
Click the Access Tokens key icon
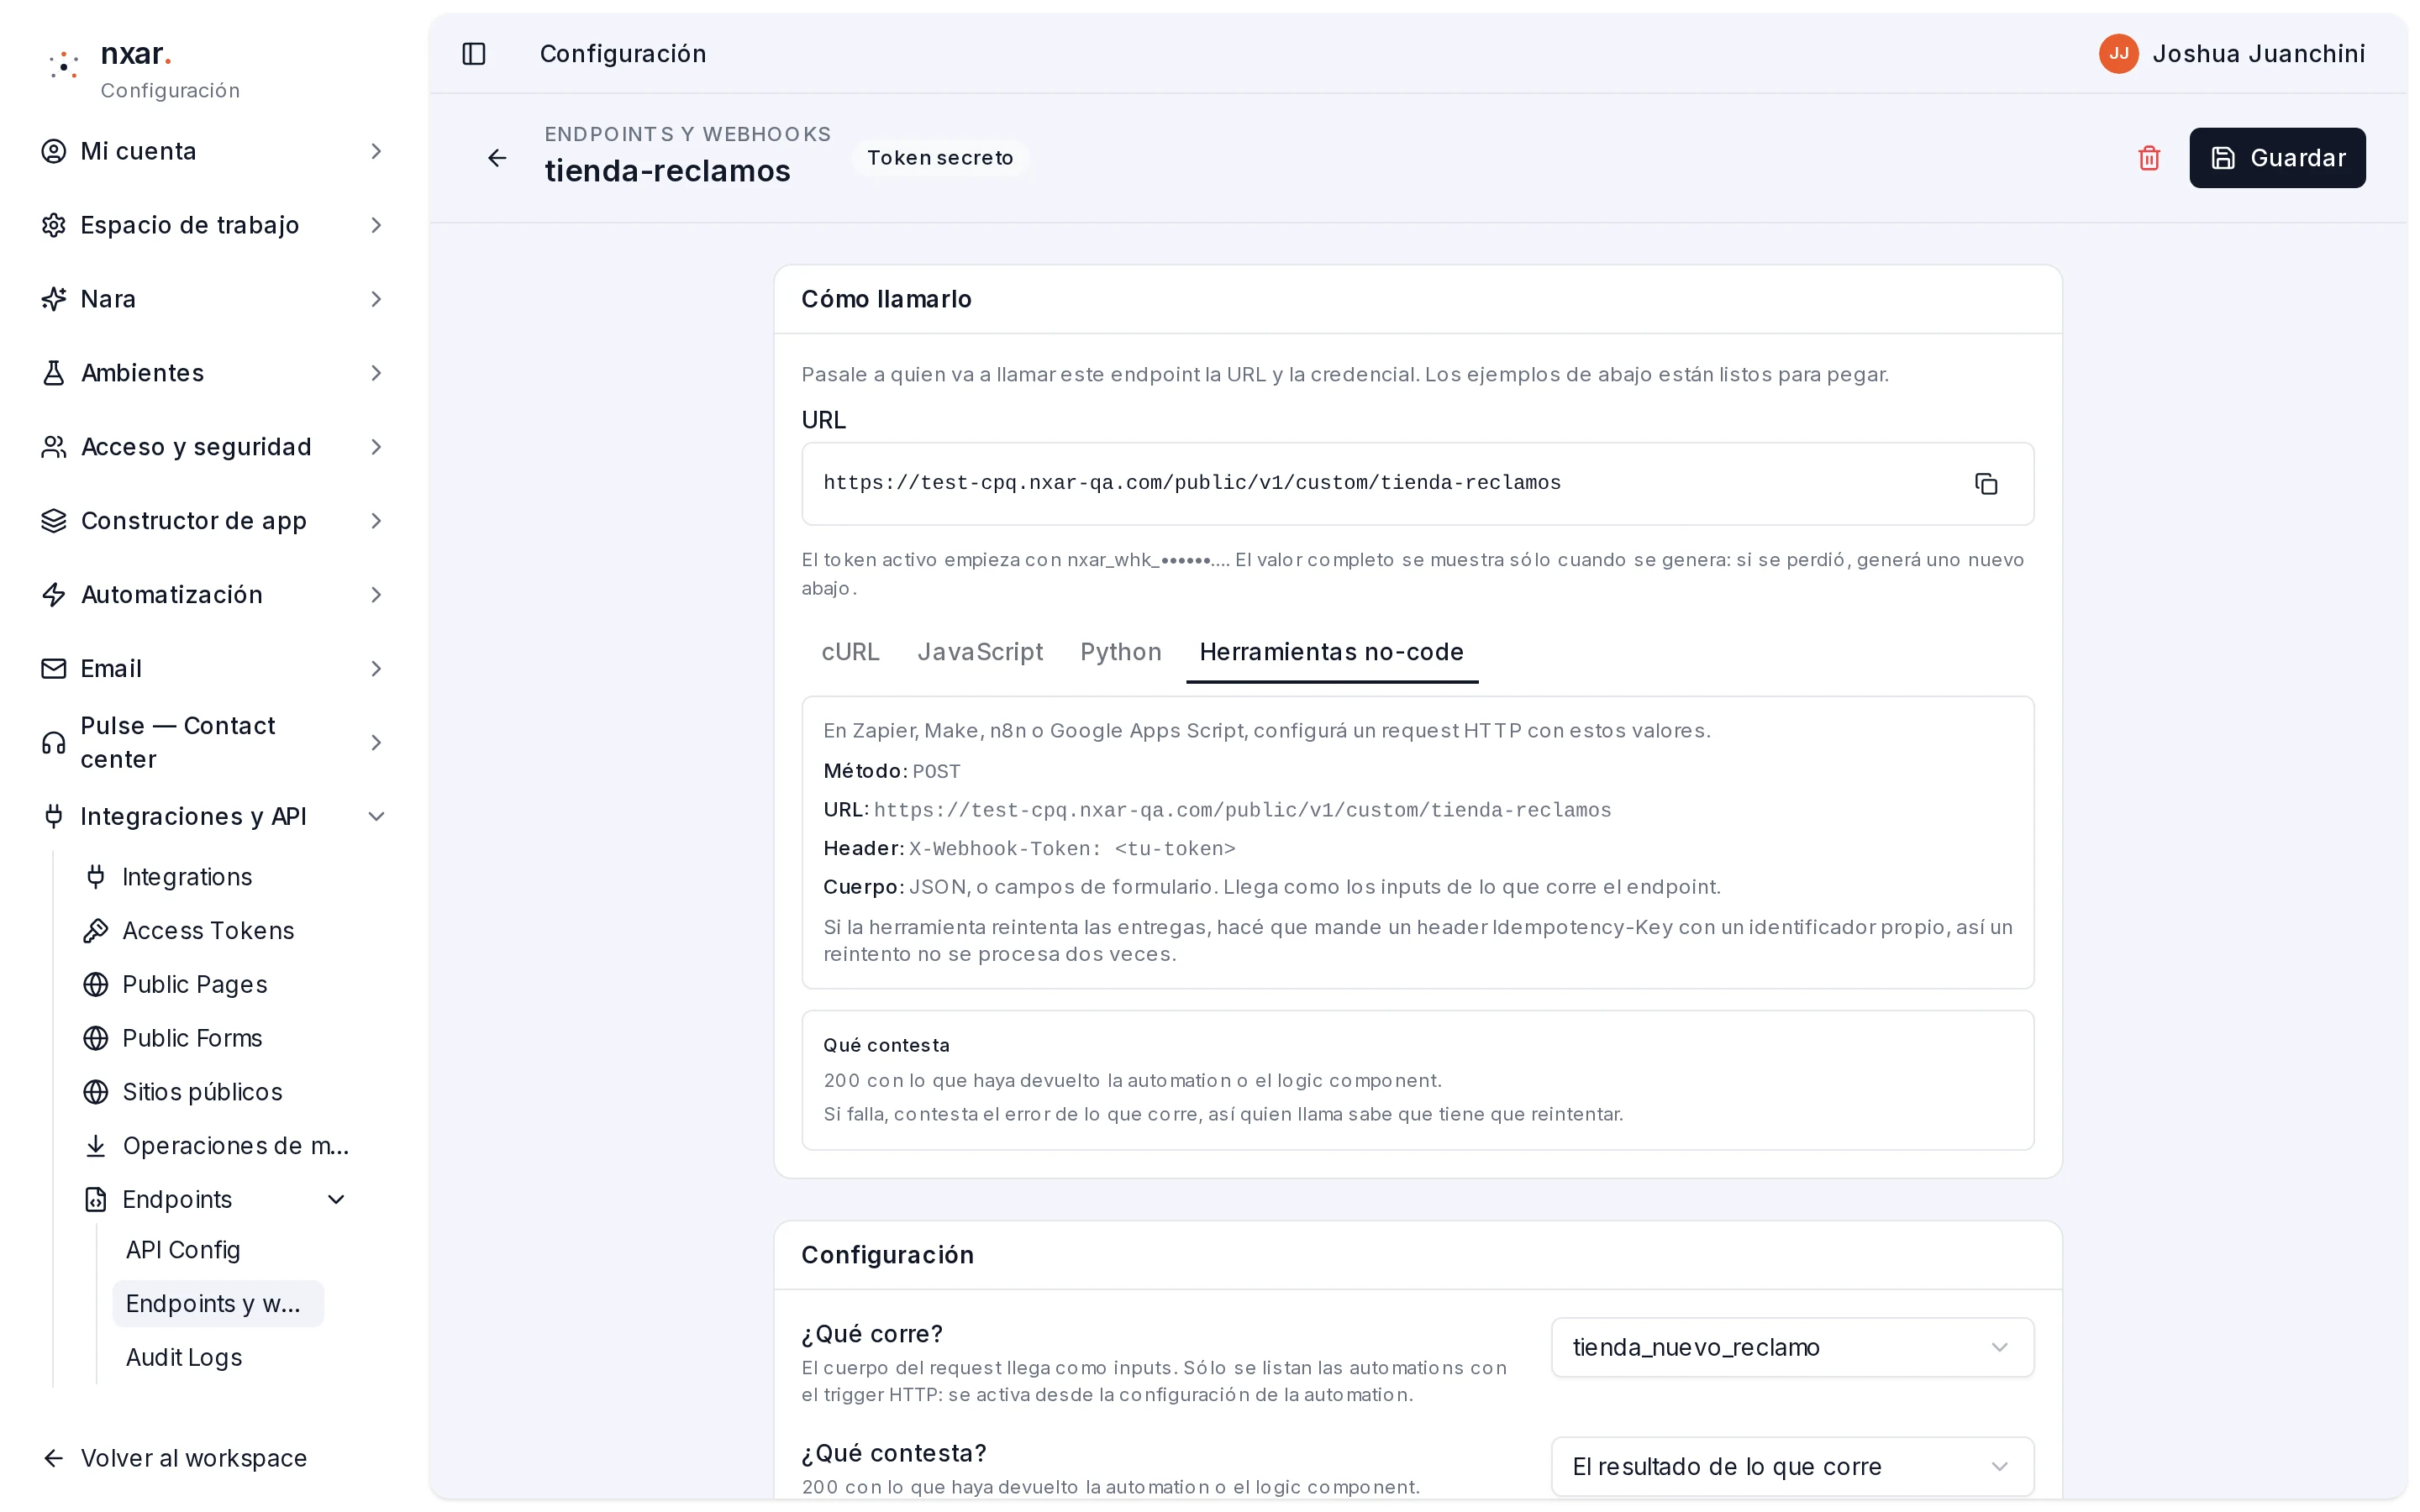coord(96,931)
